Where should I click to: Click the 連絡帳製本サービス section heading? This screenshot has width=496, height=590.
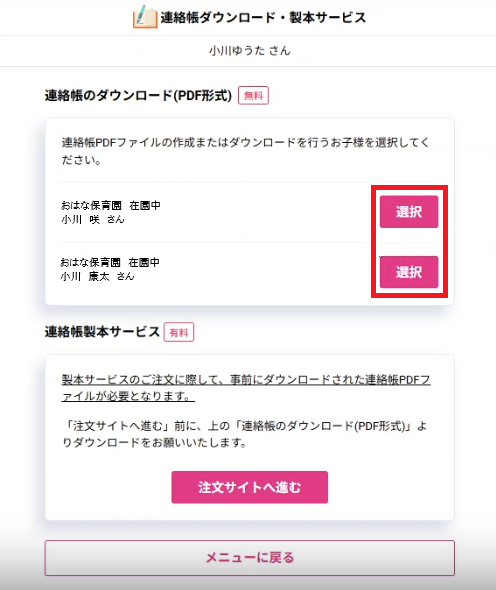coord(102,332)
